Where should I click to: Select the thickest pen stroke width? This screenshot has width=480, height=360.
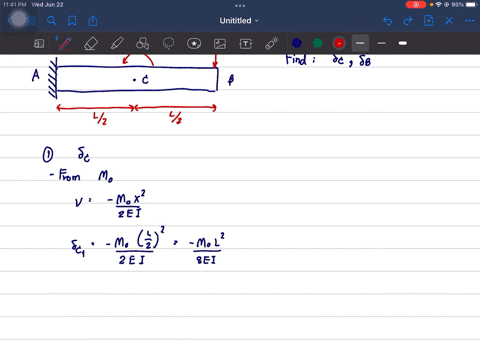click(x=403, y=43)
